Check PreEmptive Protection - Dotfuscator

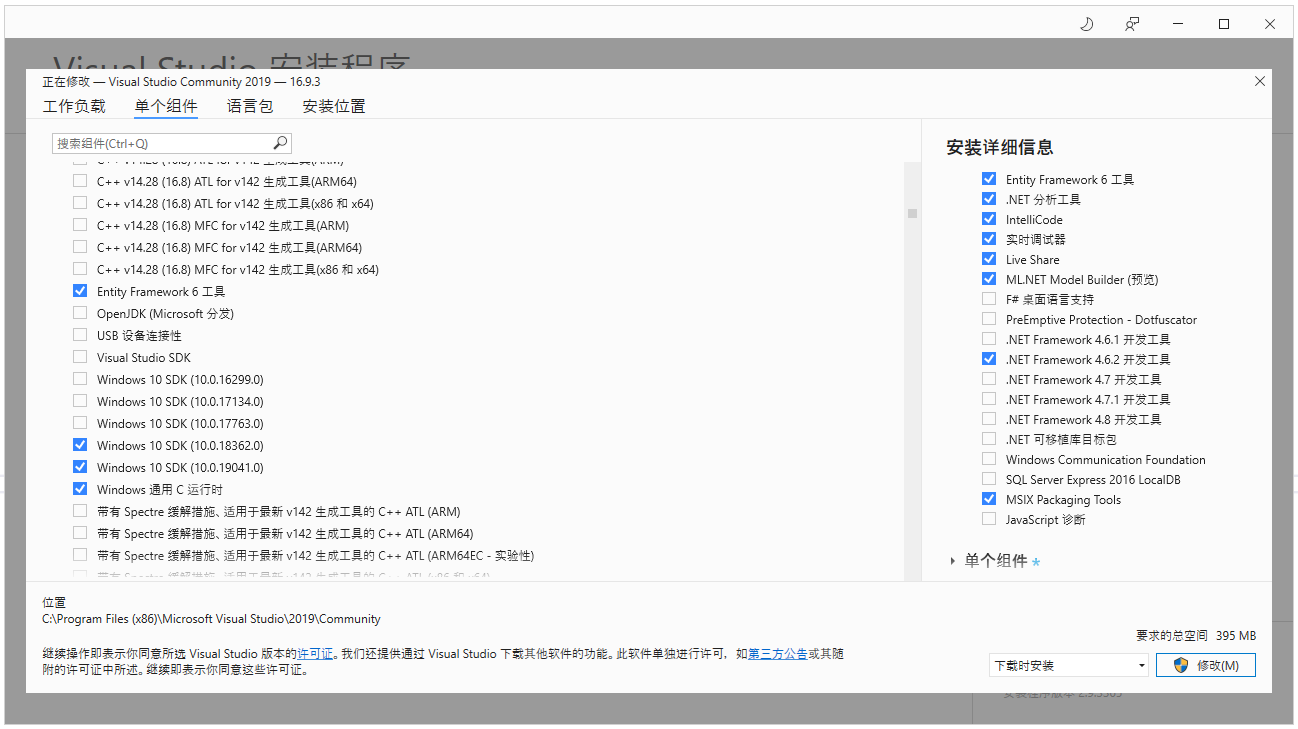tap(989, 319)
